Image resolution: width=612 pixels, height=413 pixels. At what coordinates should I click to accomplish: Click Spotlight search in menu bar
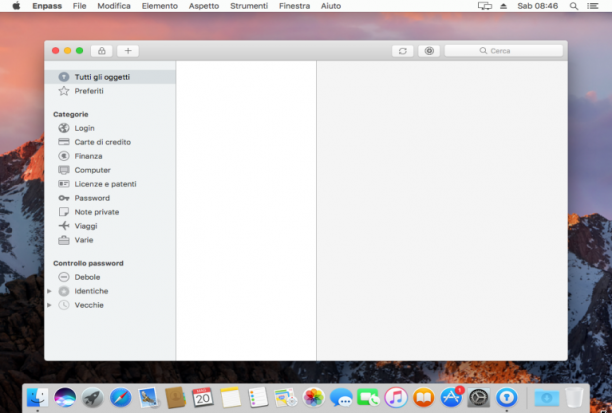coord(573,6)
